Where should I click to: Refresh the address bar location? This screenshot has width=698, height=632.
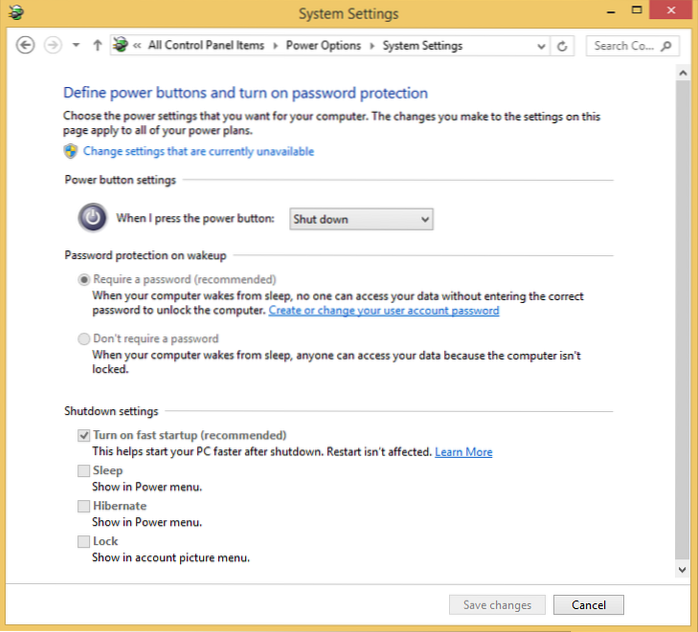click(563, 46)
